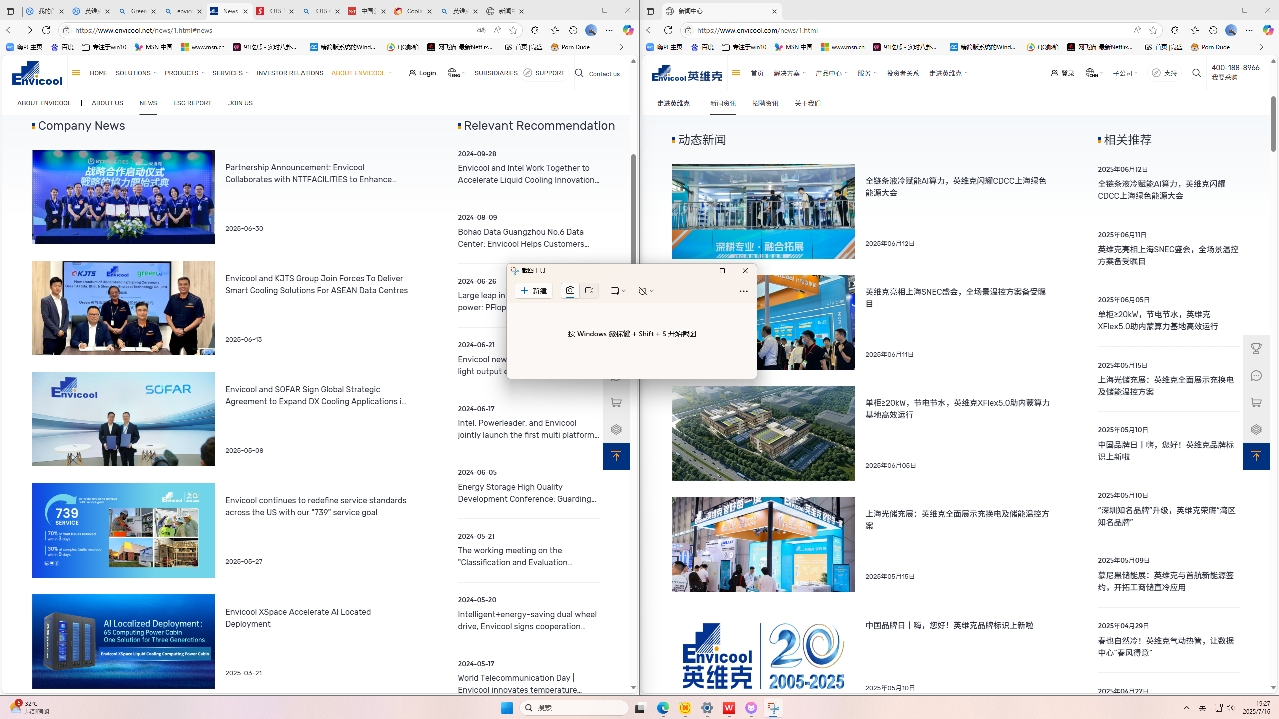
Task: Click HOME in English site navigation
Action: click(97, 73)
